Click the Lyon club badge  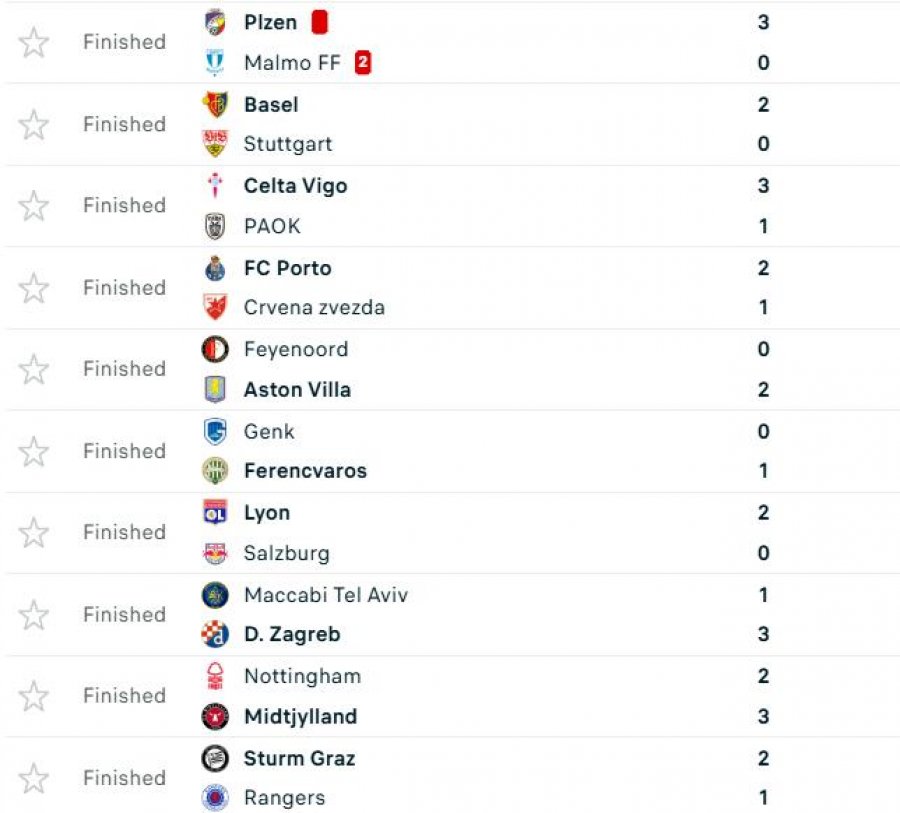[215, 513]
